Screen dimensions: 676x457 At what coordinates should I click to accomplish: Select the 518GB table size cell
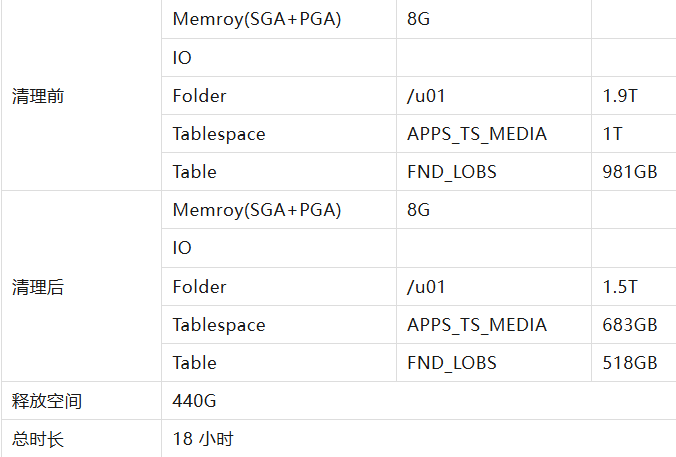[630, 363]
